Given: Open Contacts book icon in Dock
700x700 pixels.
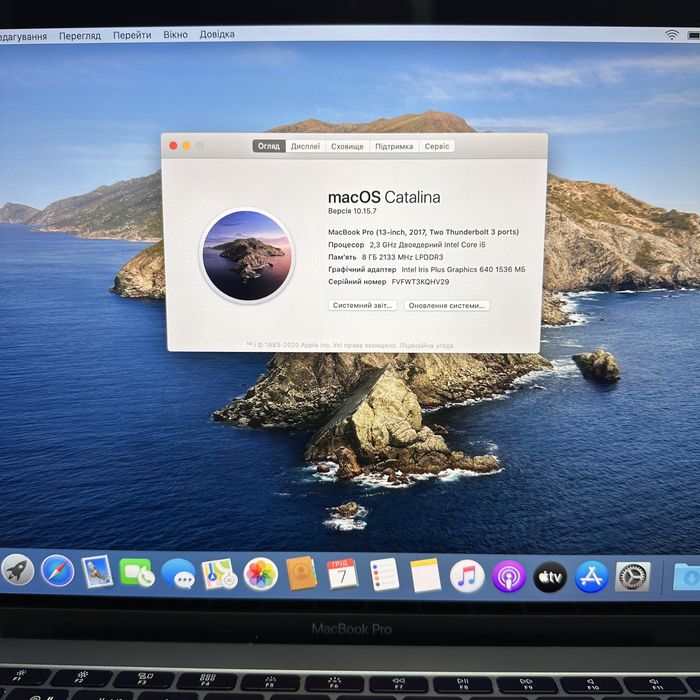Looking at the screenshot, I should click(x=301, y=574).
